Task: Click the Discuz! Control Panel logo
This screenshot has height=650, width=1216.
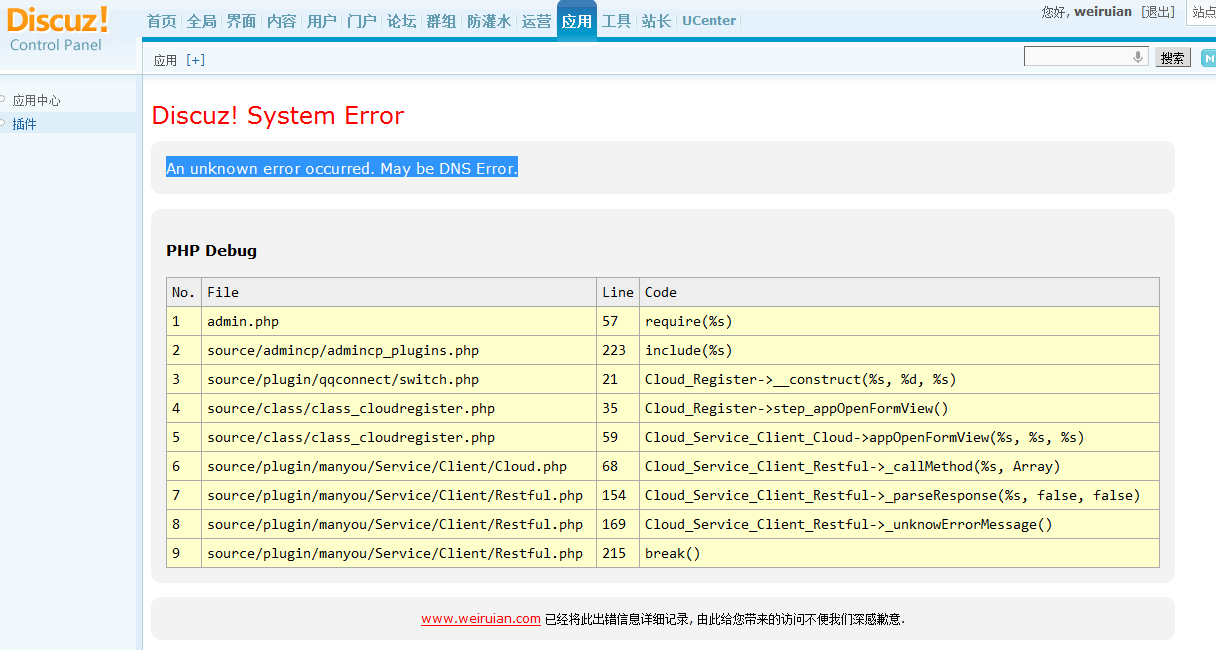Action: coord(57,29)
